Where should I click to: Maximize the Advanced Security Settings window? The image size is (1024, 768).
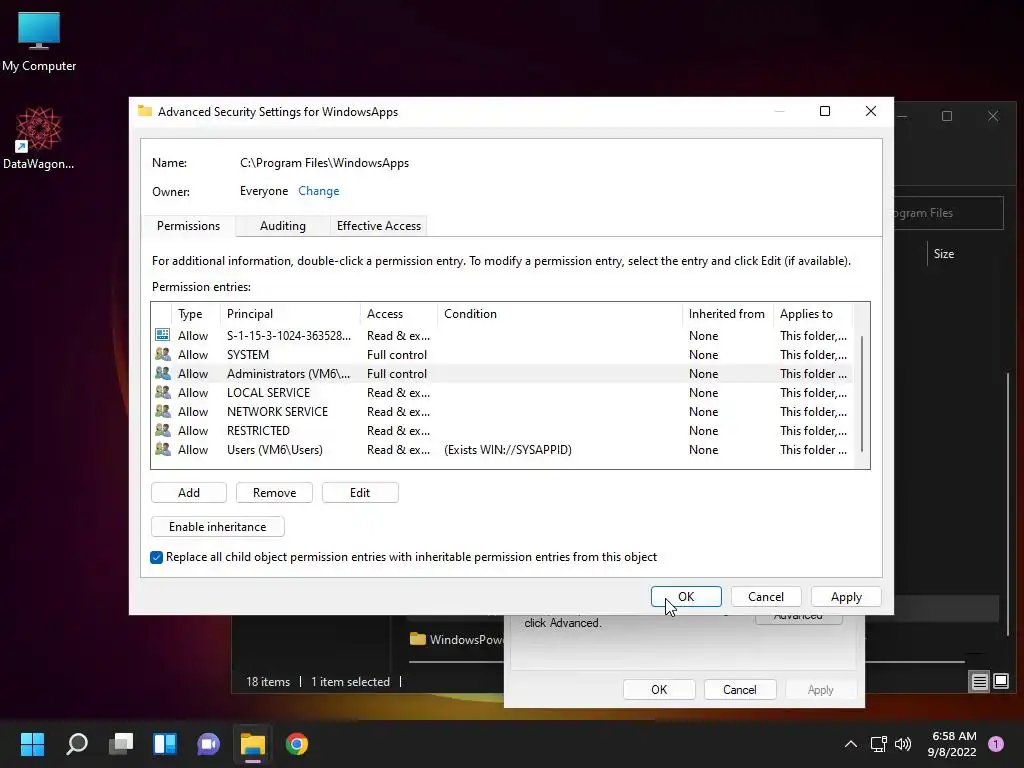tap(825, 111)
